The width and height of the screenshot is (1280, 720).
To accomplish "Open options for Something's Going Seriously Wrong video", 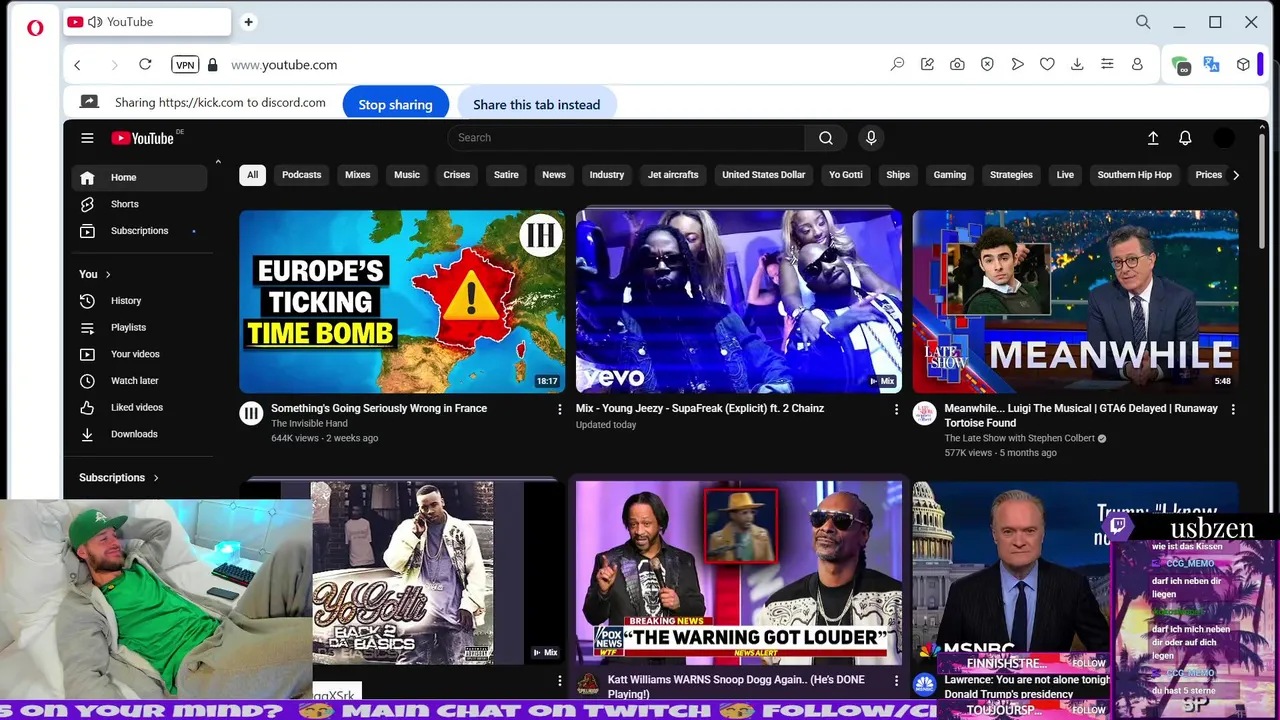I will coord(560,409).
